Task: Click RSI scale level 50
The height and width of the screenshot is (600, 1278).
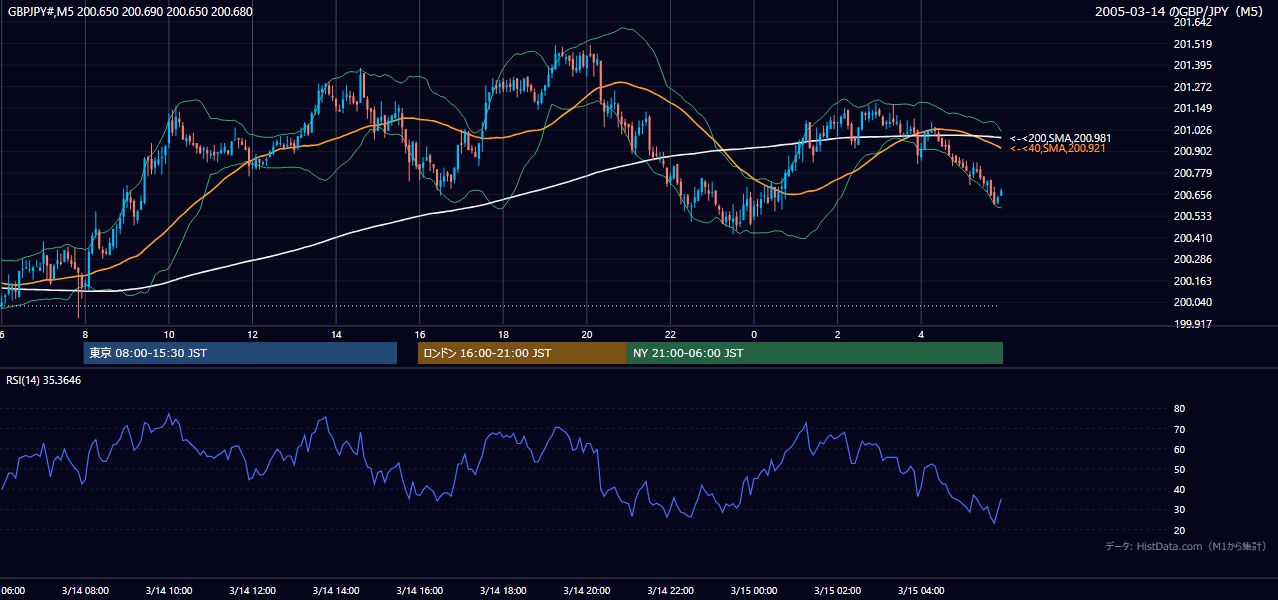Action: [x=1179, y=469]
